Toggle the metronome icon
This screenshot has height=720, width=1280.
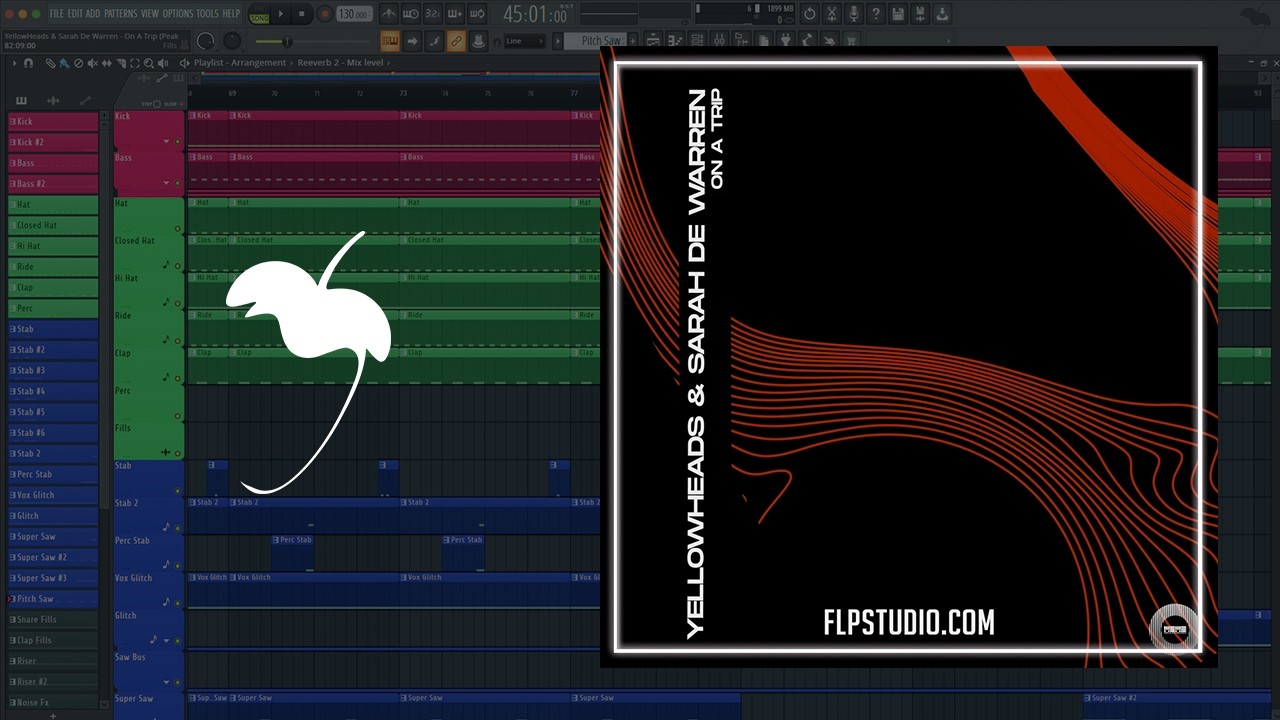click(x=388, y=14)
